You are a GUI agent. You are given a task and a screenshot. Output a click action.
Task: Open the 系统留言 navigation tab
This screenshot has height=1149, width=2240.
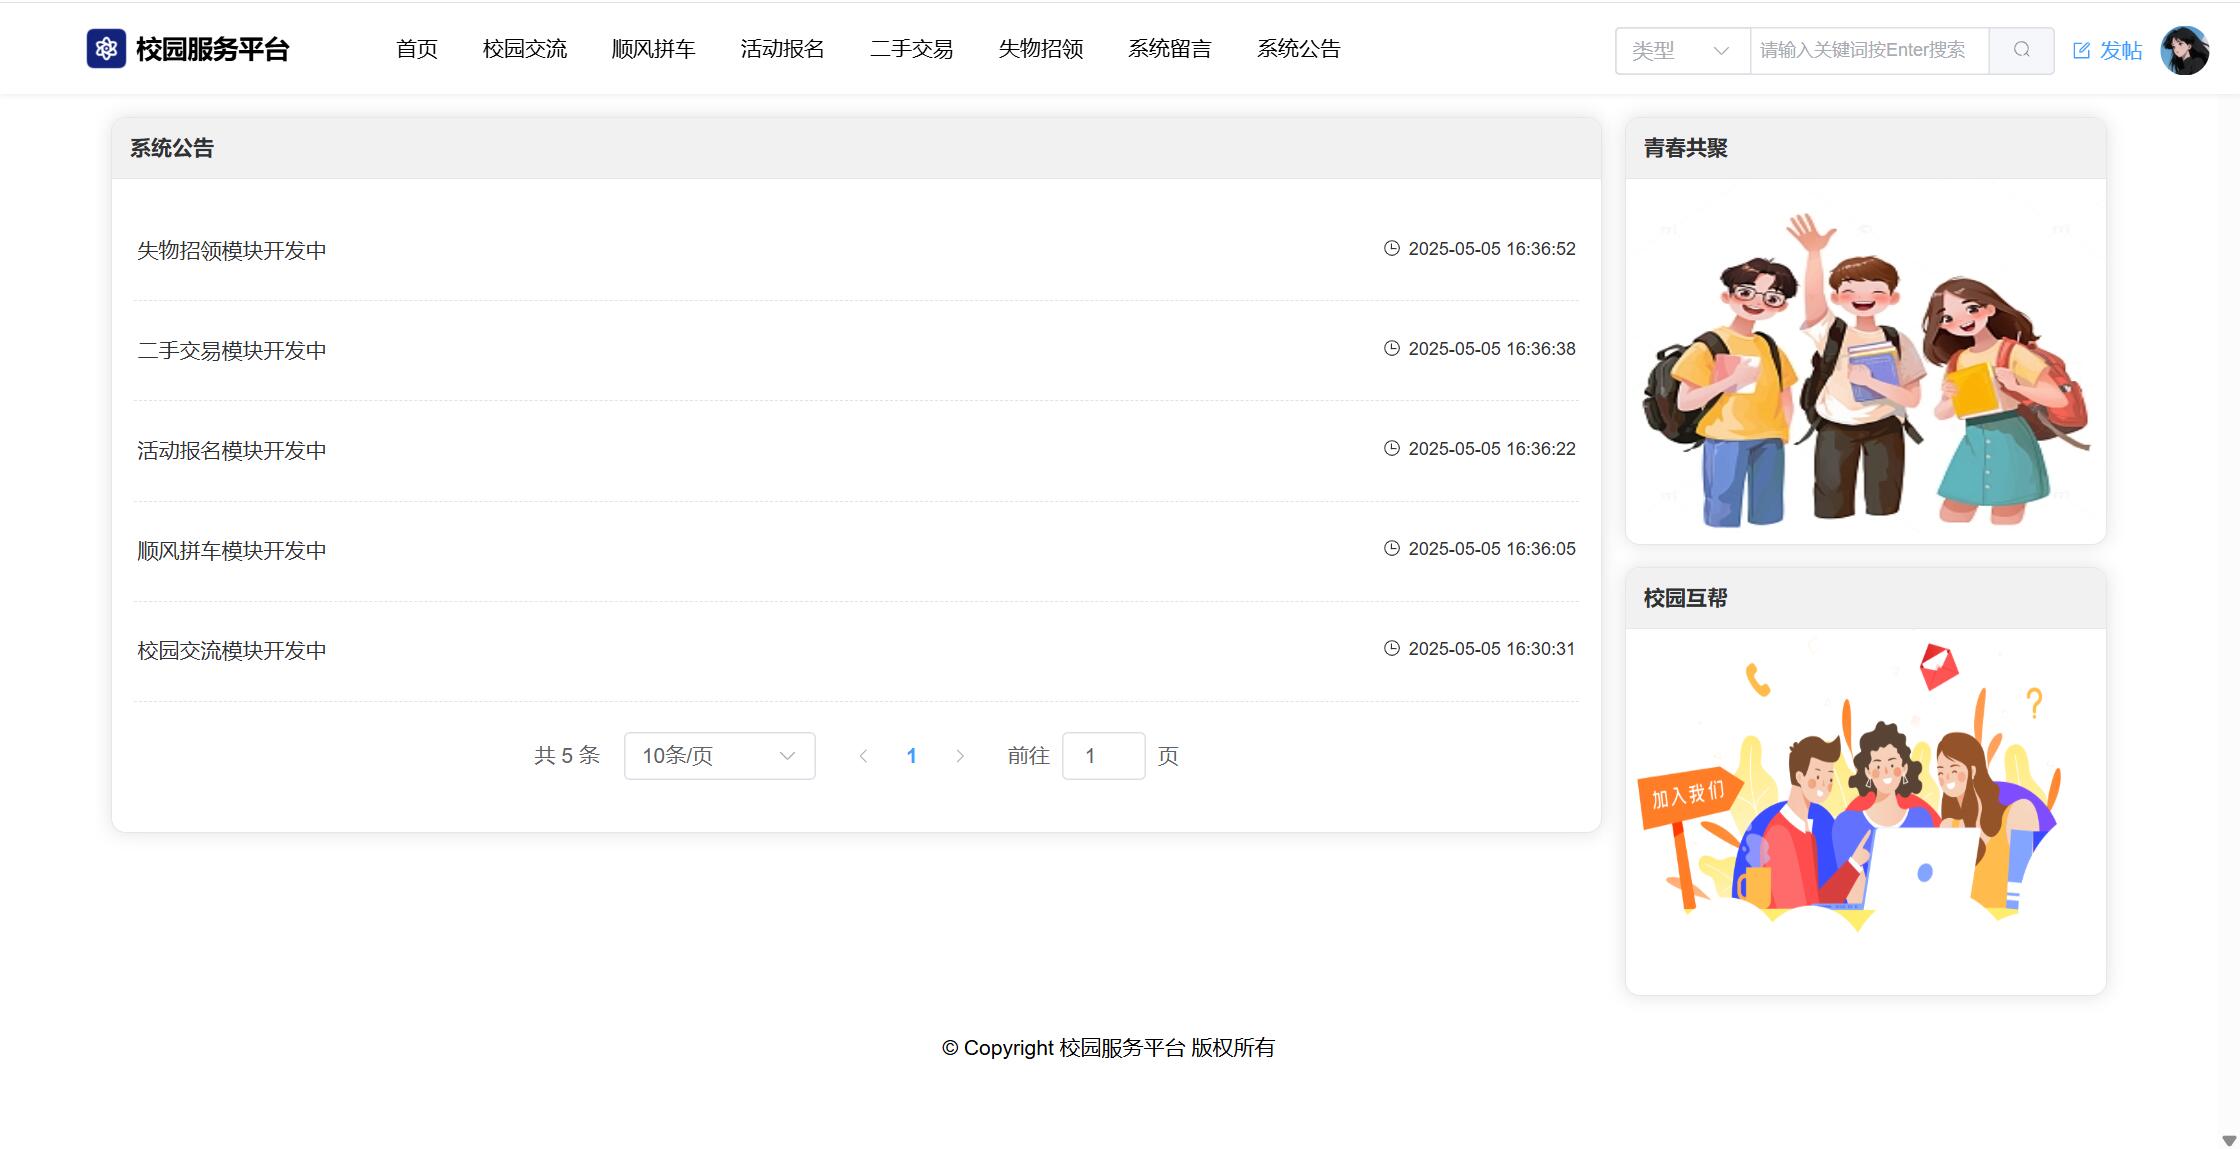pos(1169,49)
